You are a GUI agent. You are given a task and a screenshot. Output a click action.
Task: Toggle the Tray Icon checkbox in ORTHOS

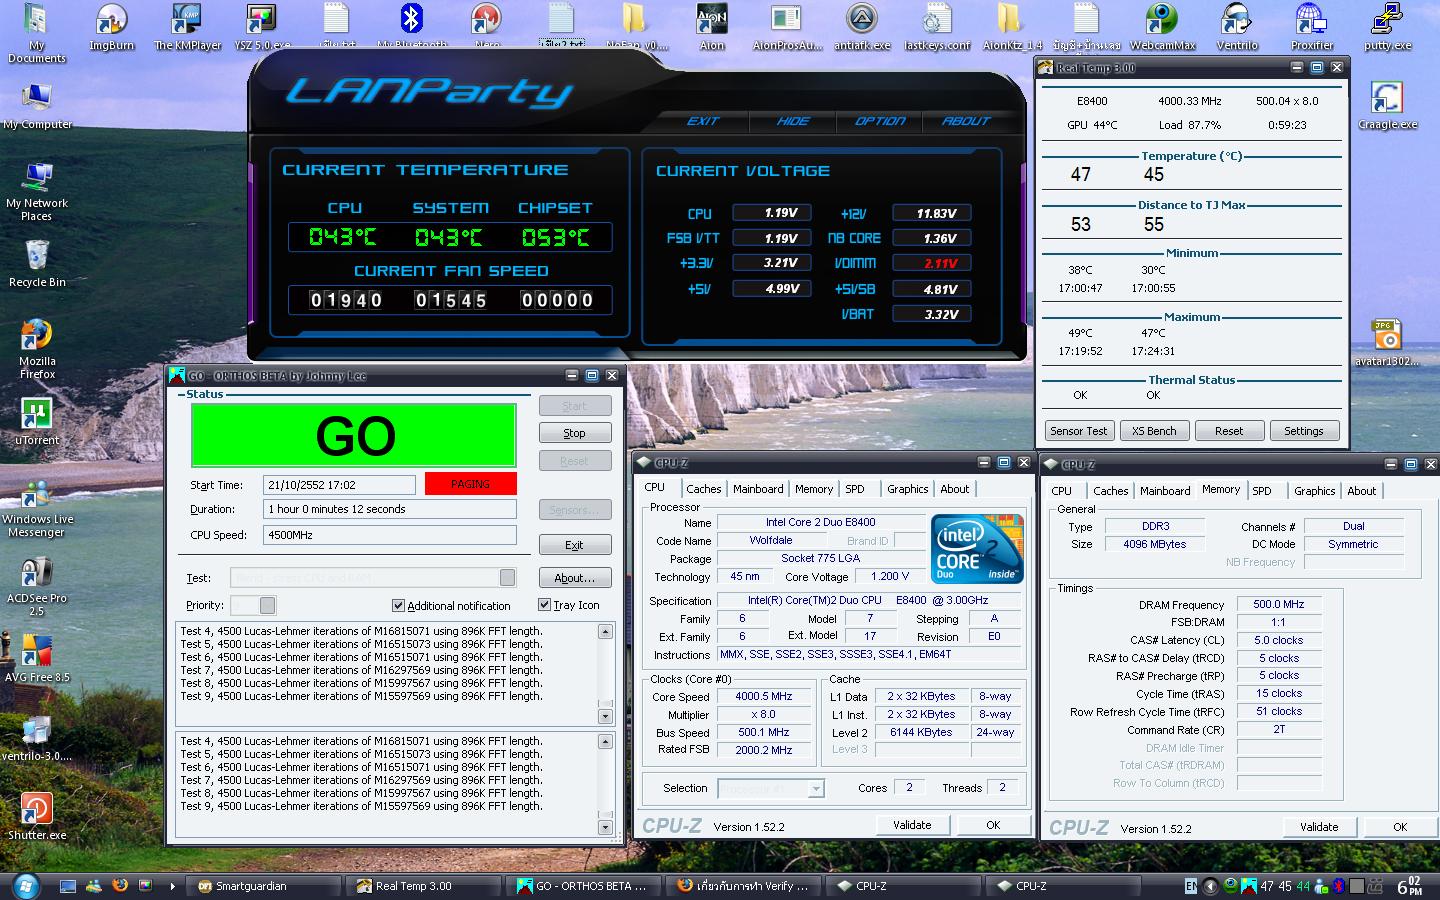click(544, 604)
